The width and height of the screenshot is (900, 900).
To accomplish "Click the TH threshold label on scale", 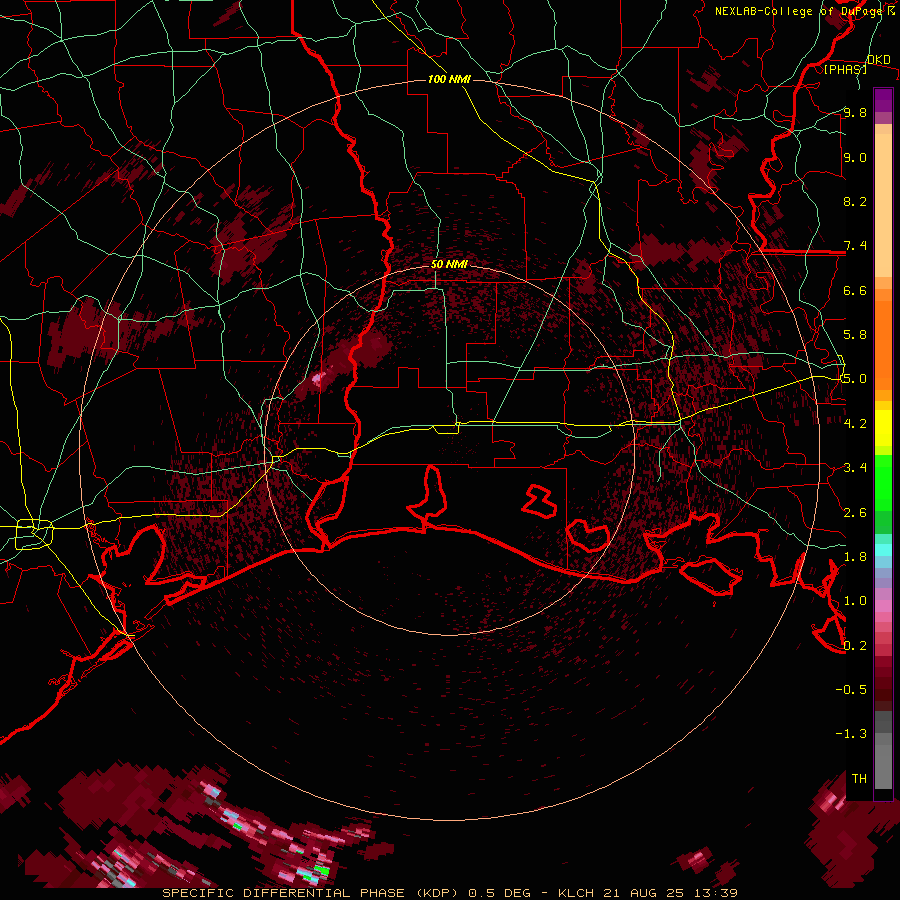I will [859, 779].
